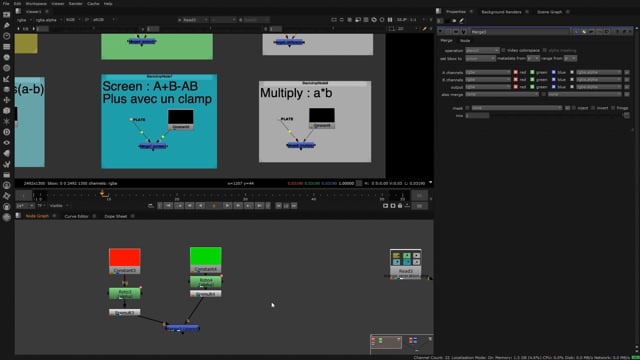Viewport: 640px width, 360px height.
Task: Open the 3D nodes menu in left toolbar
Action: click(7, 110)
